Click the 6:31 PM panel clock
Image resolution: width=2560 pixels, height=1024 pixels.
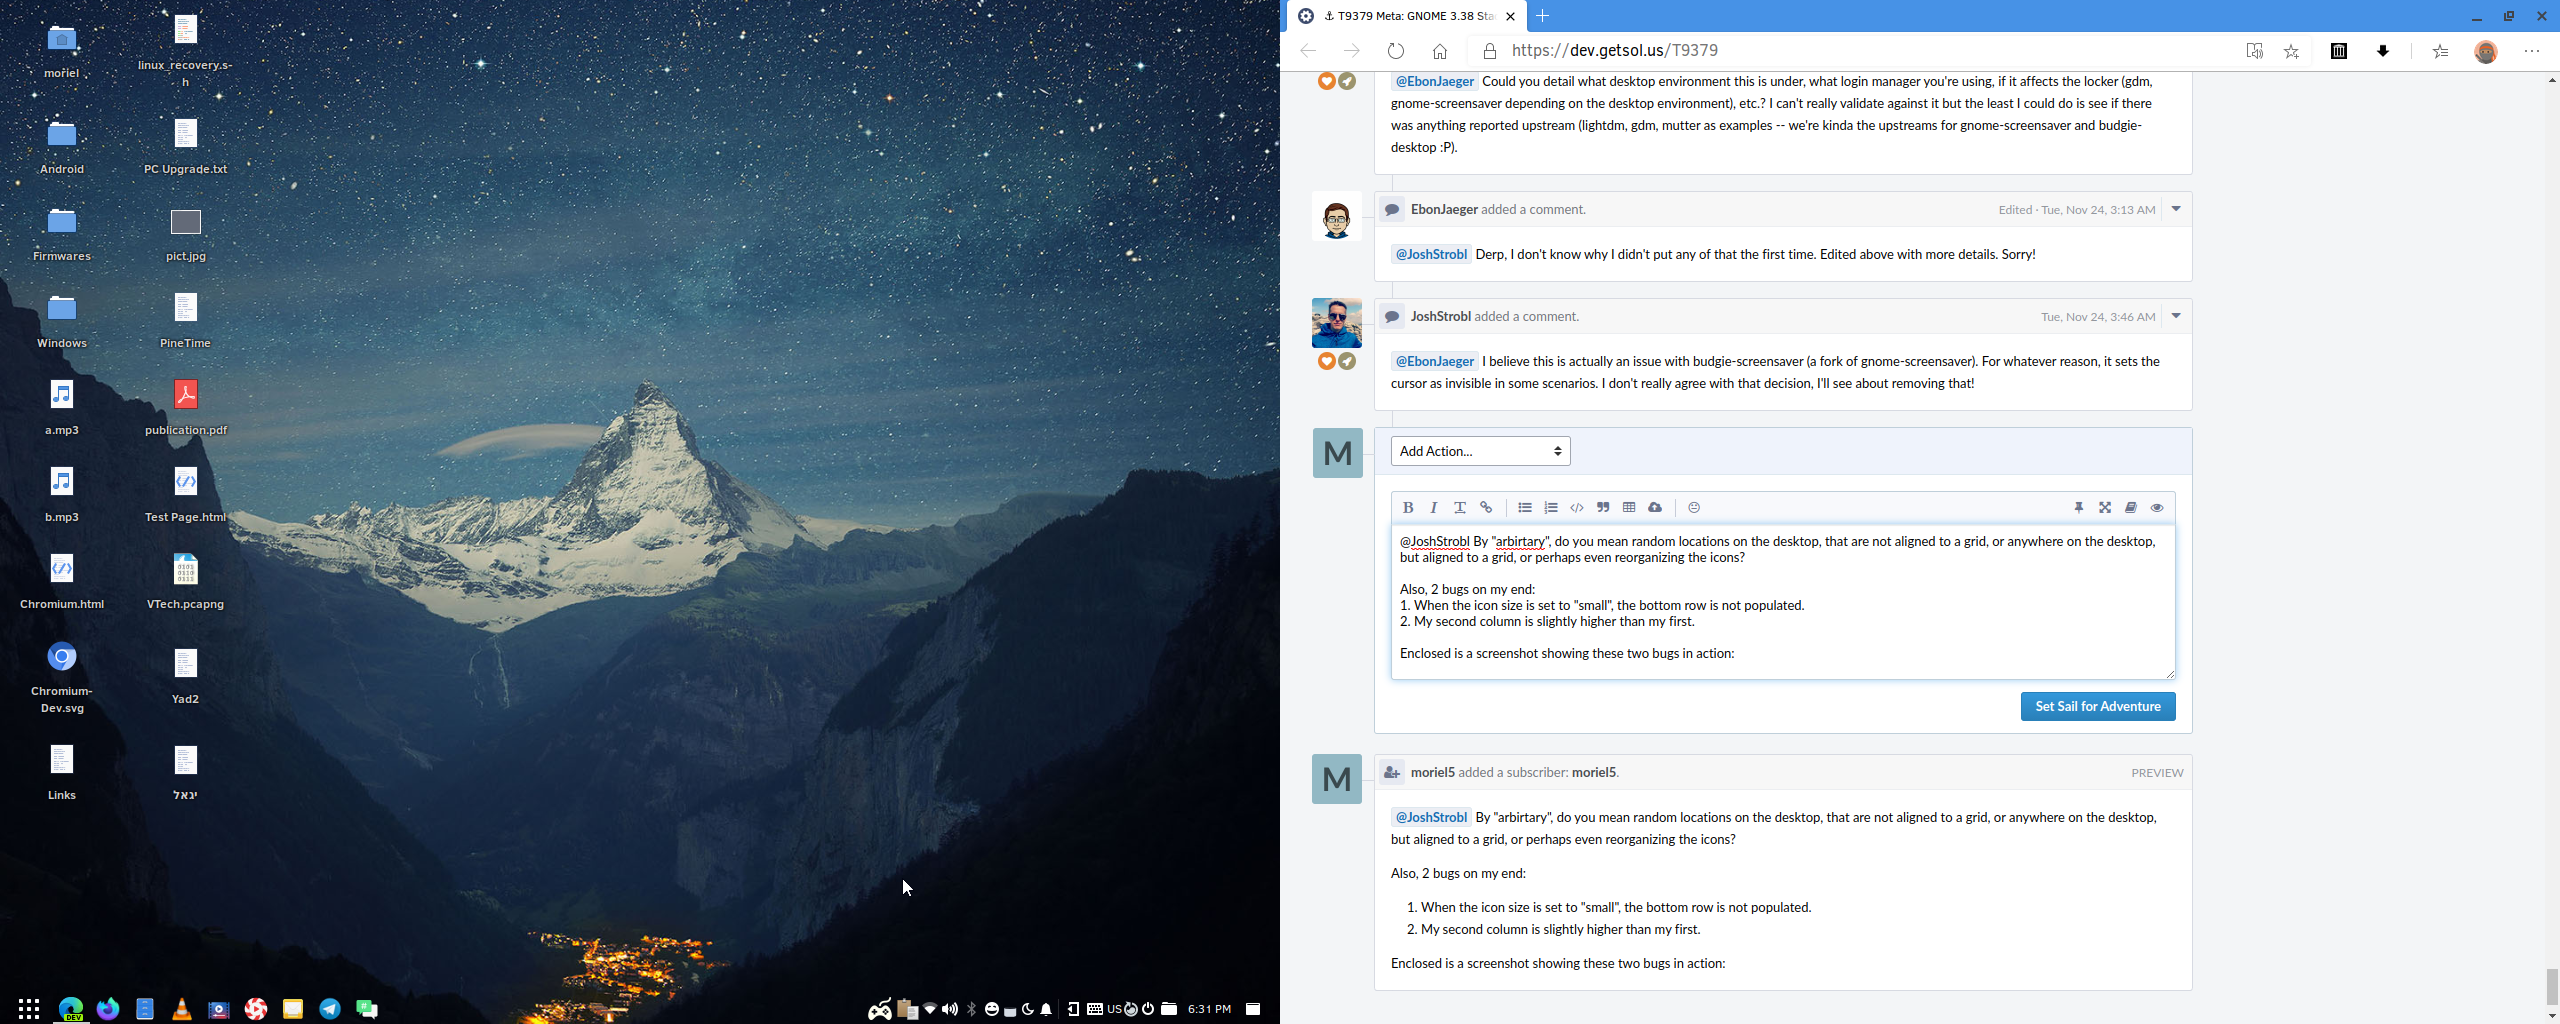[1209, 1009]
